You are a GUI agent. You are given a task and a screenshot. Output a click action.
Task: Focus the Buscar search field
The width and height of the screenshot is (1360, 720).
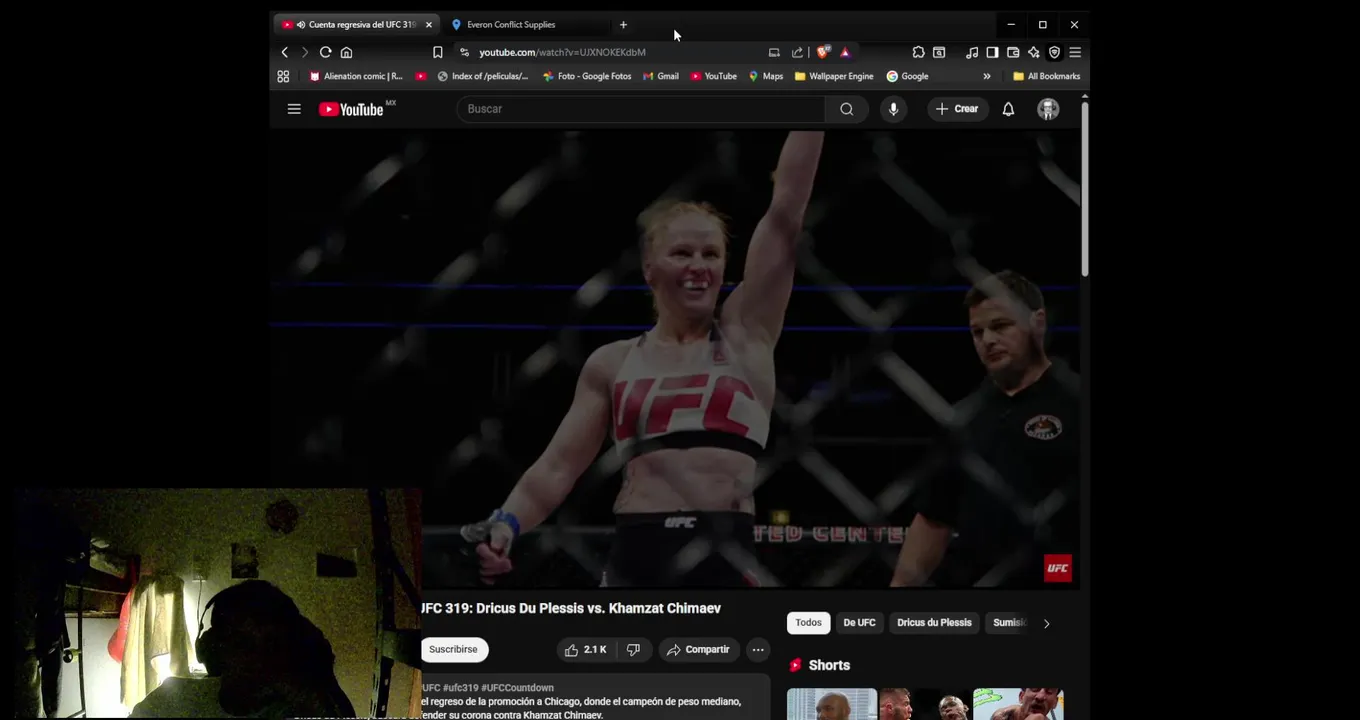point(641,109)
